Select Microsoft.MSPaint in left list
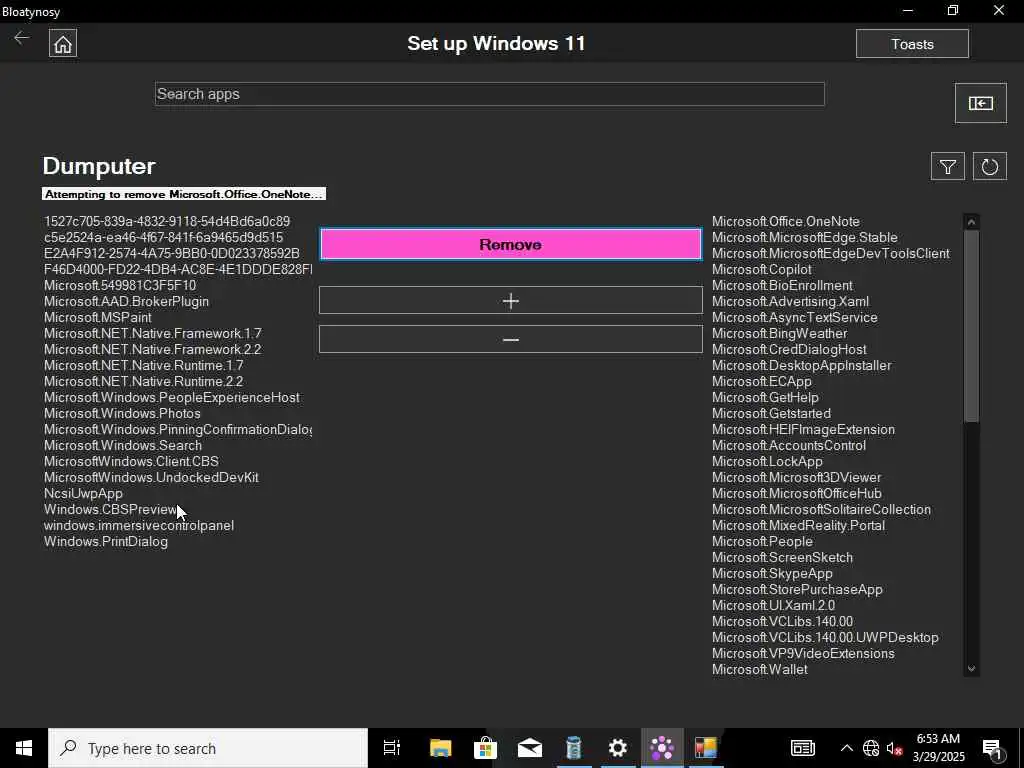Viewport: 1024px width, 768px height. (x=98, y=317)
